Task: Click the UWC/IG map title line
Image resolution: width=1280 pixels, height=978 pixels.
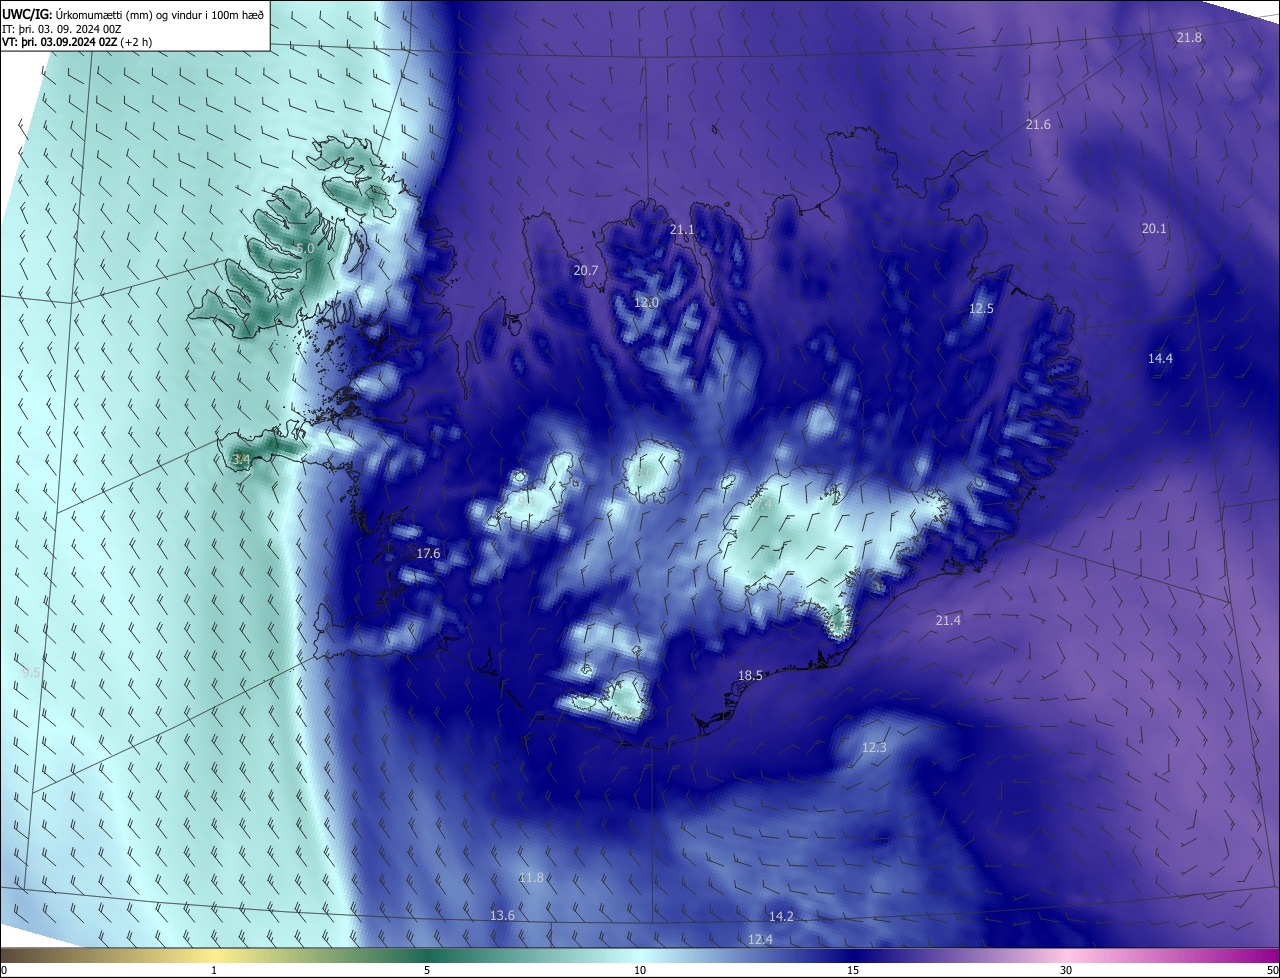Action: 133,13
